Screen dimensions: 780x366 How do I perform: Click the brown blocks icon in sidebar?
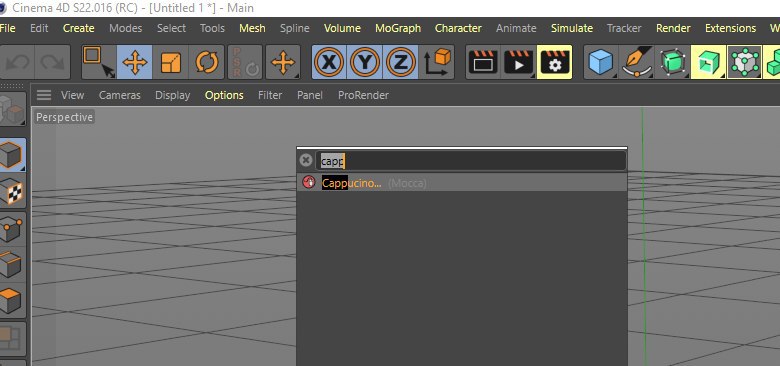(x=12, y=339)
